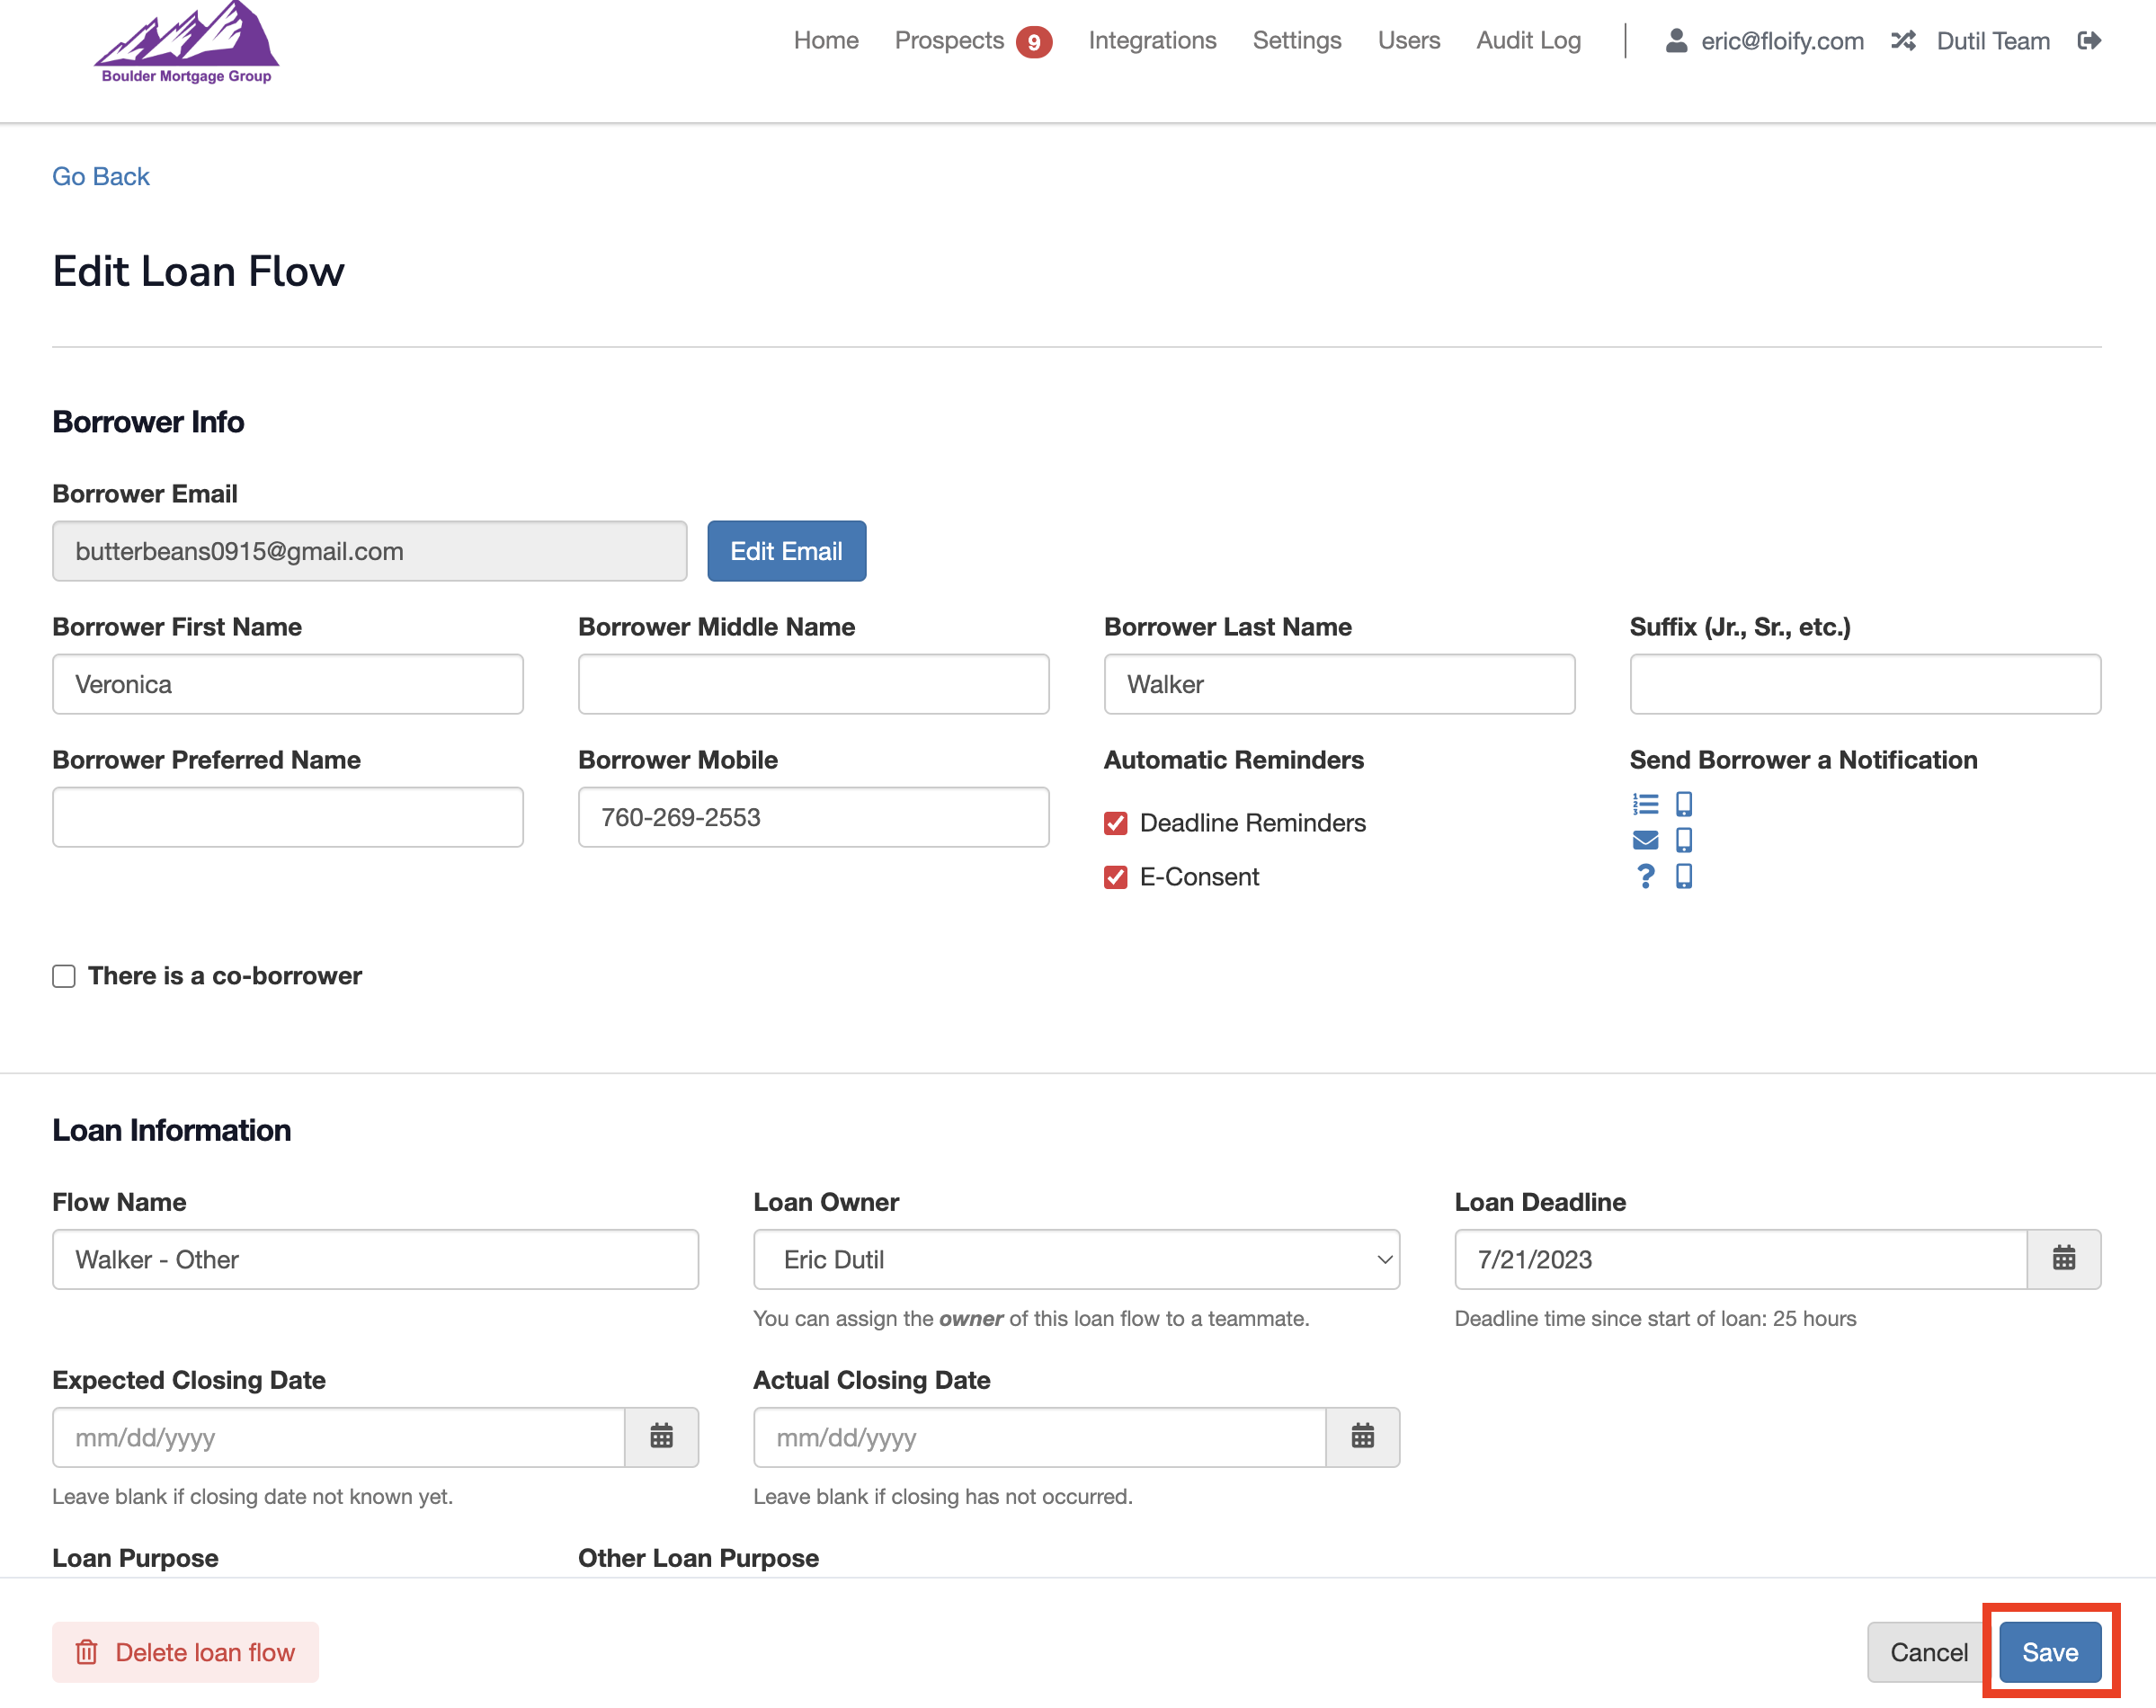Open the Prospects menu item

click(x=949, y=41)
